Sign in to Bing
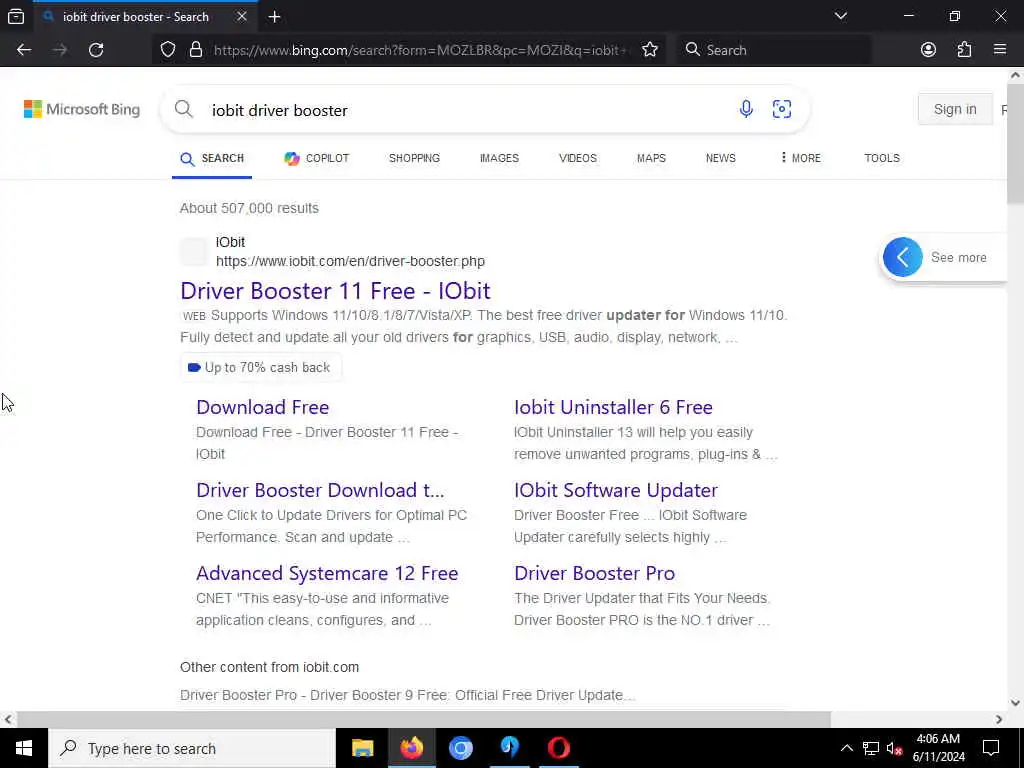Image resolution: width=1024 pixels, height=768 pixels. pos(955,109)
